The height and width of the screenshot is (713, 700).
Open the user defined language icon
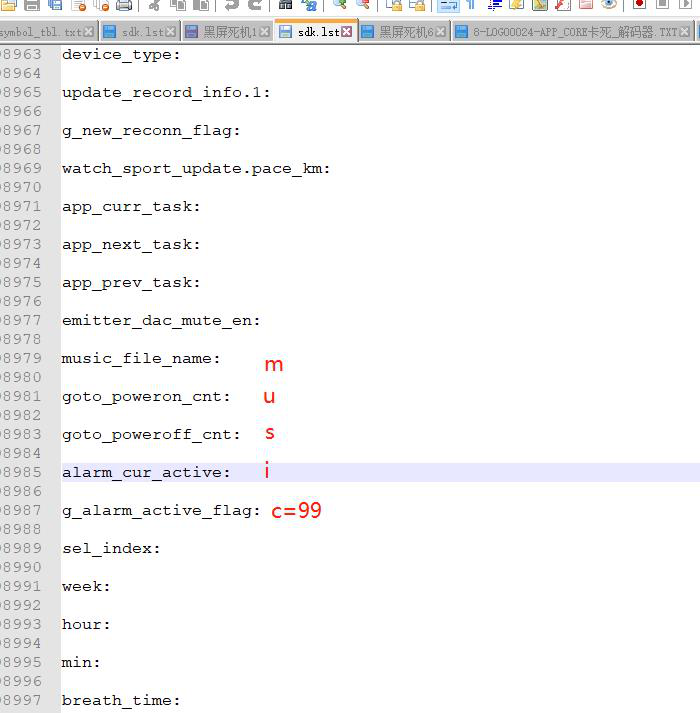coord(517,5)
